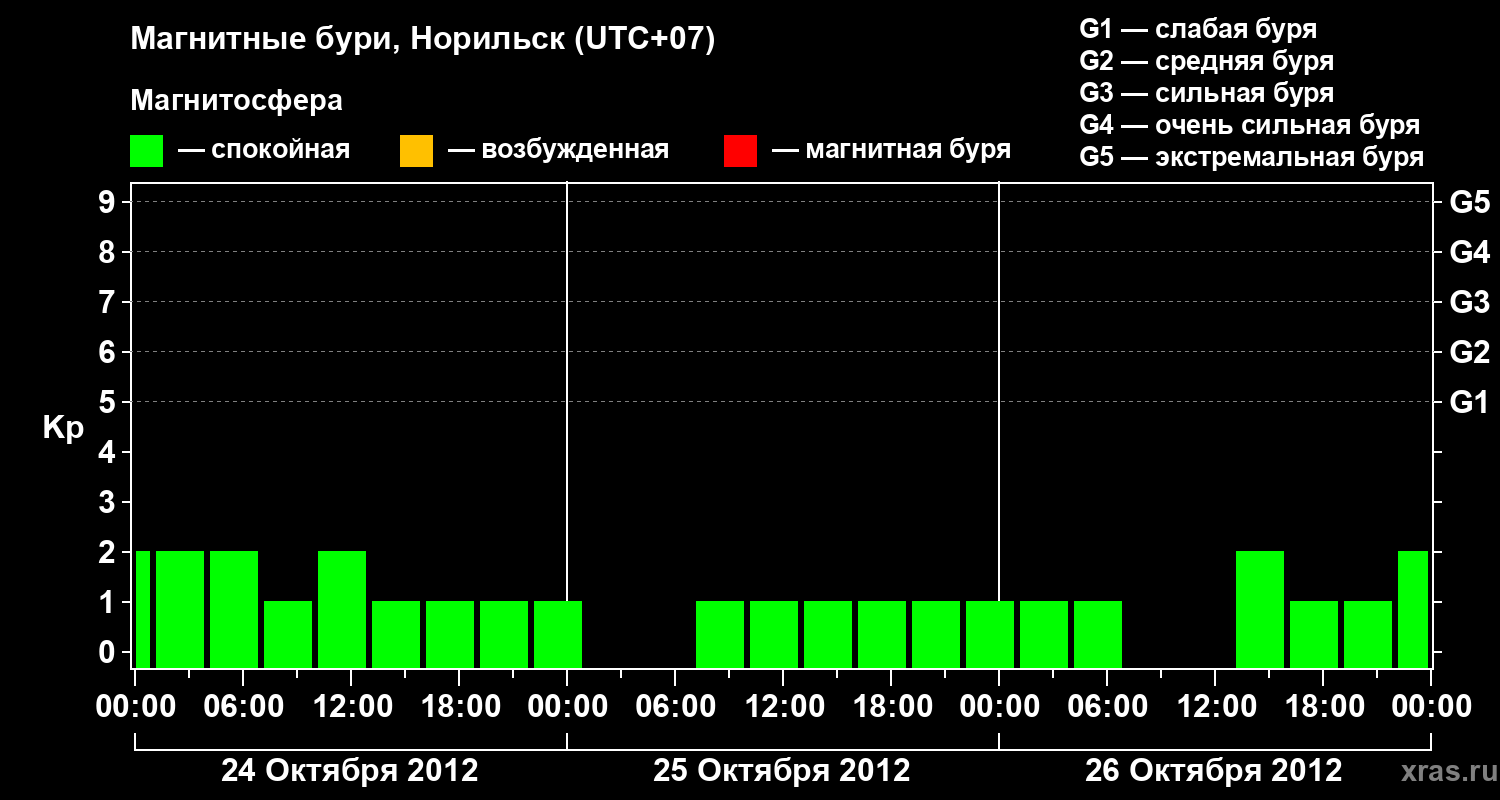Click the '— возбужденная' legend label
Screen dimensions: 1500x800
pyautogui.click(x=558, y=151)
